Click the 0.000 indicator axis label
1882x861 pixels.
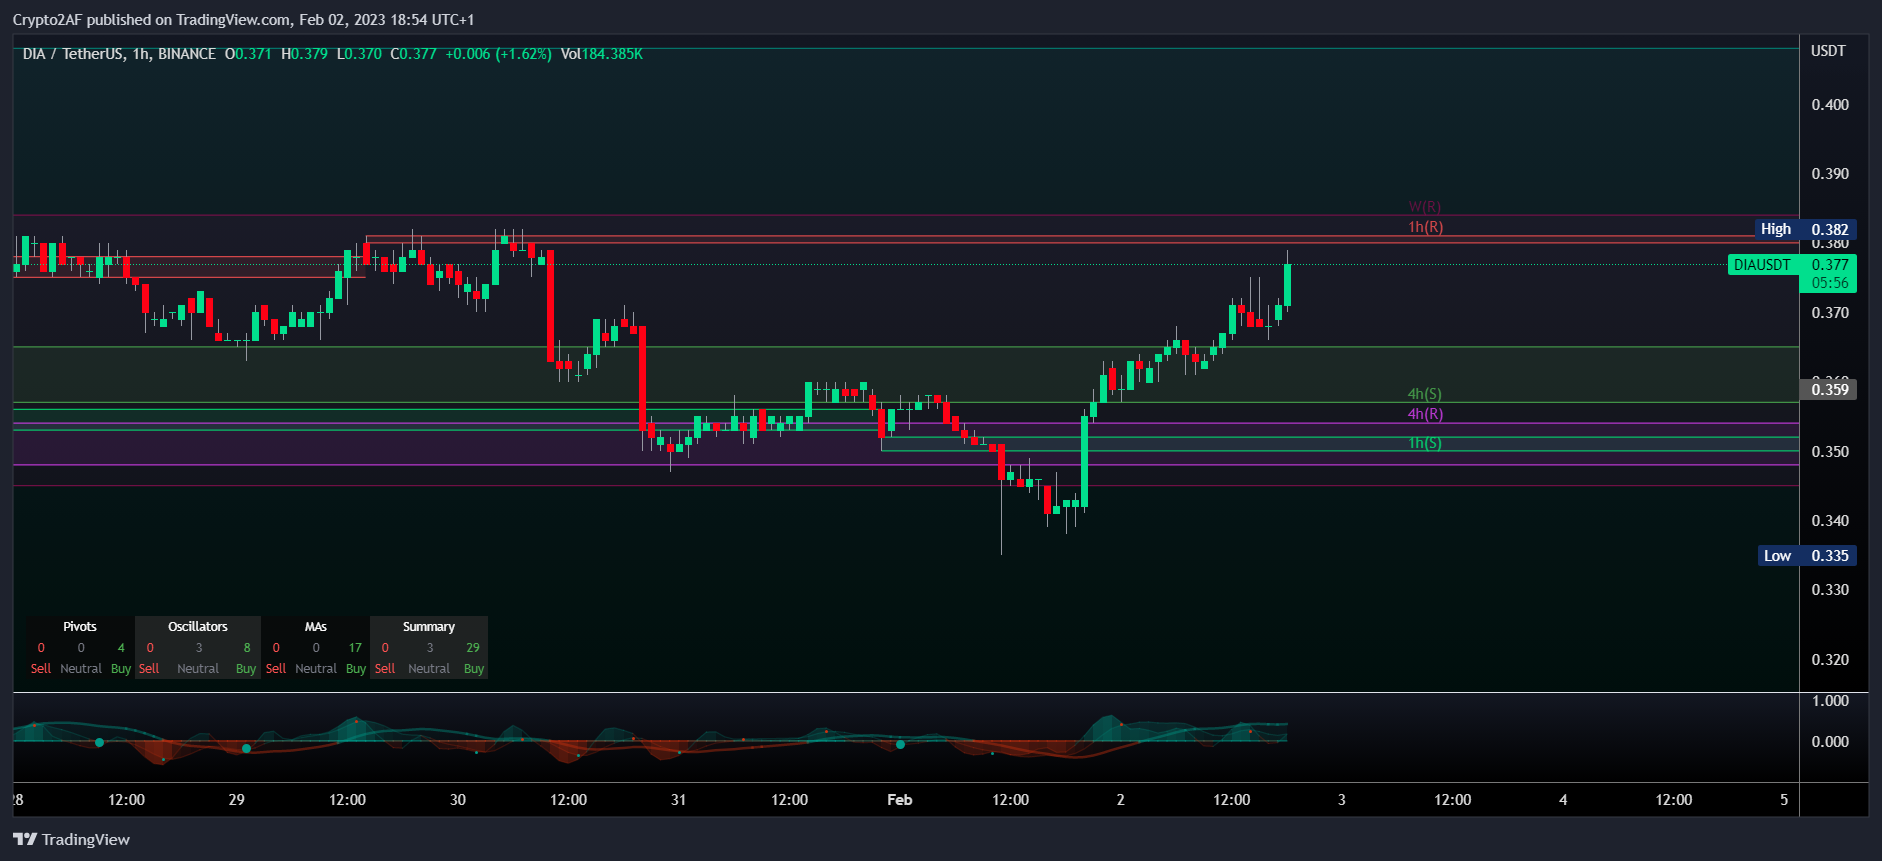(x=1830, y=742)
